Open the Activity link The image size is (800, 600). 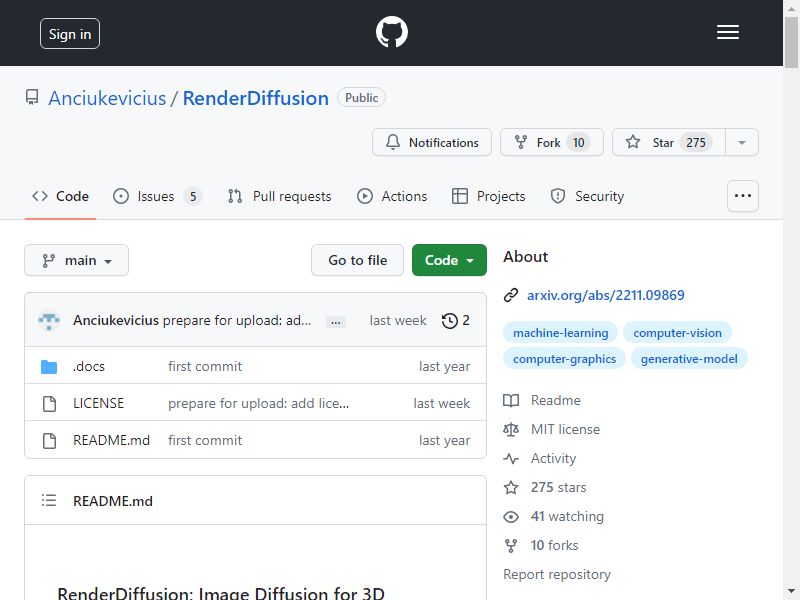point(553,458)
